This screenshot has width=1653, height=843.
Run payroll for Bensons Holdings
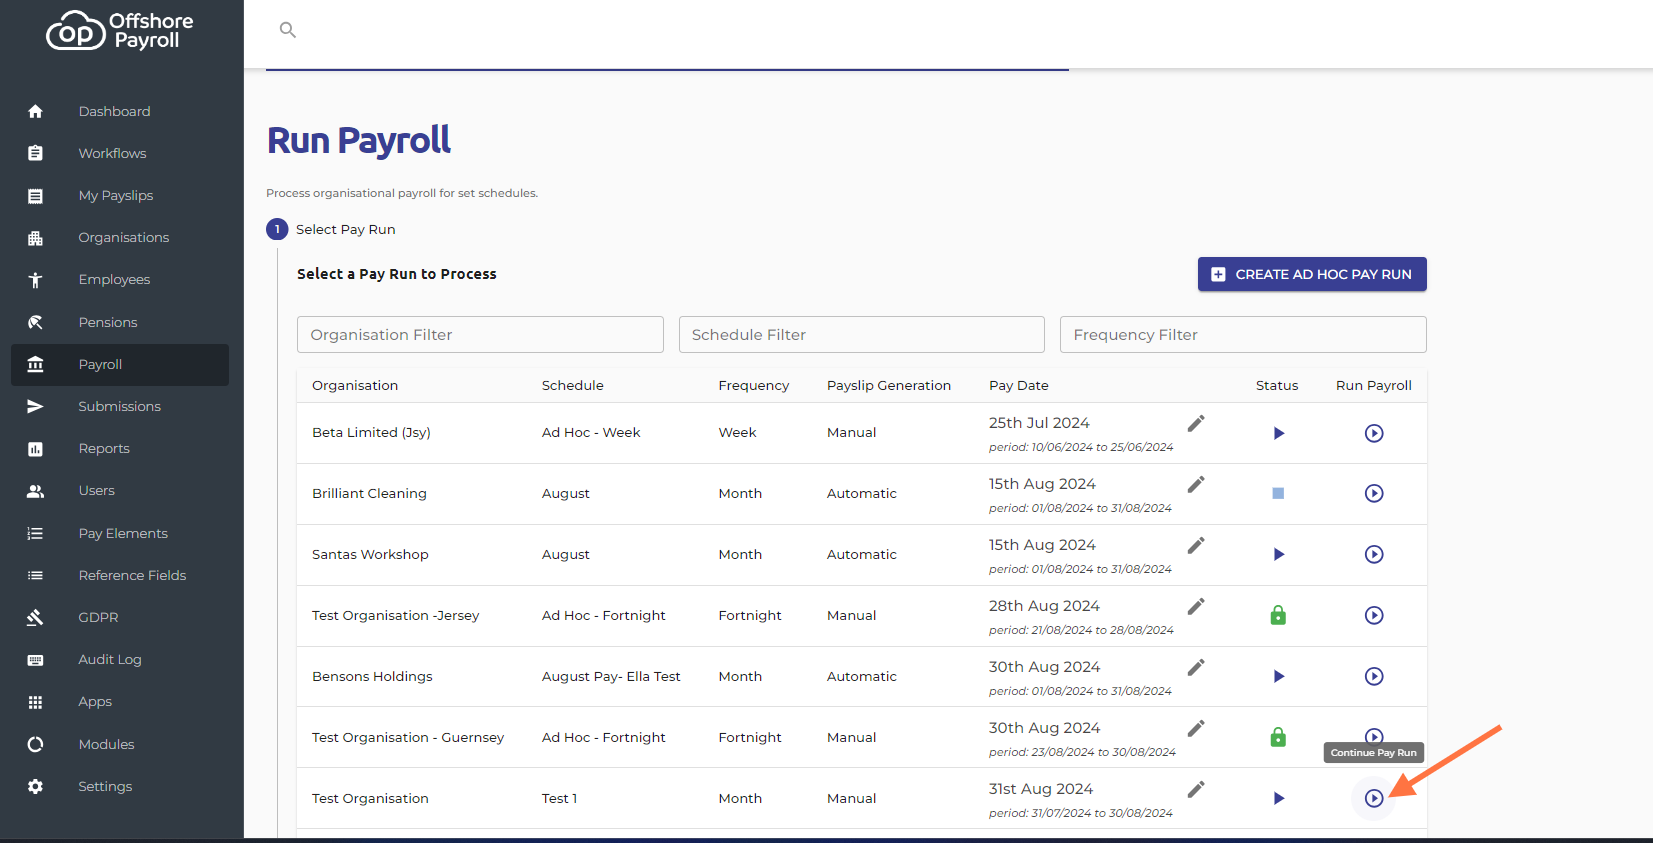pyautogui.click(x=1374, y=676)
